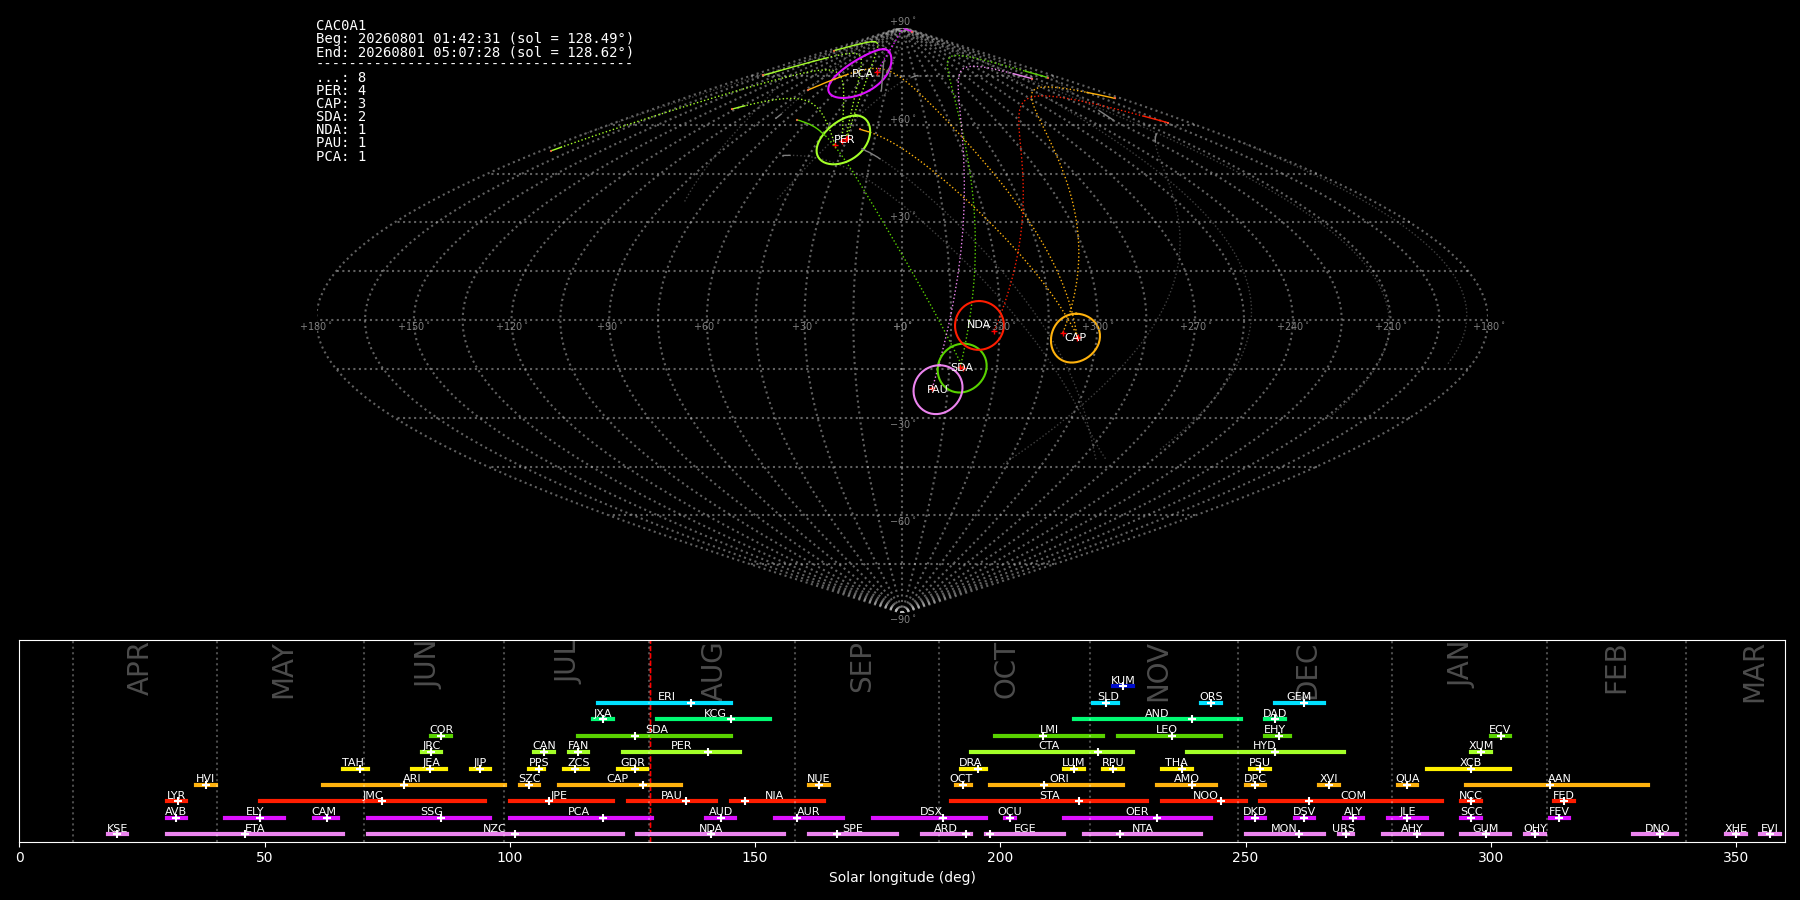Click the ETA shower activity bar
The height and width of the screenshot is (900, 1800).
(x=255, y=834)
